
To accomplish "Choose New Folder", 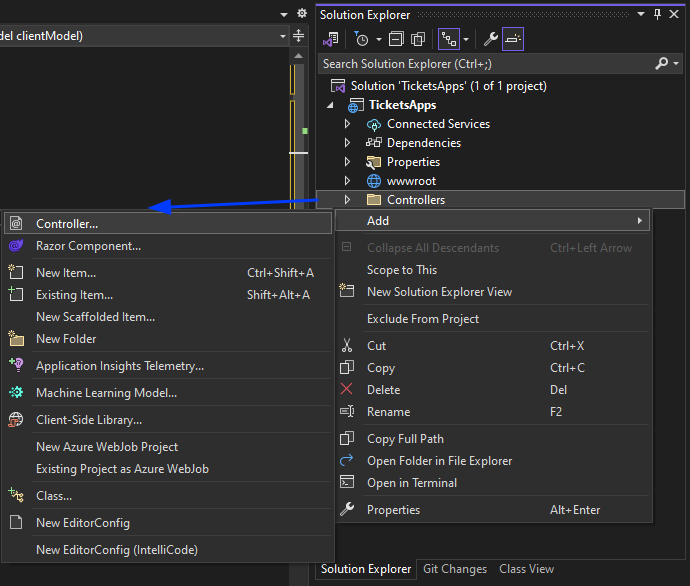I will tap(168, 339).
